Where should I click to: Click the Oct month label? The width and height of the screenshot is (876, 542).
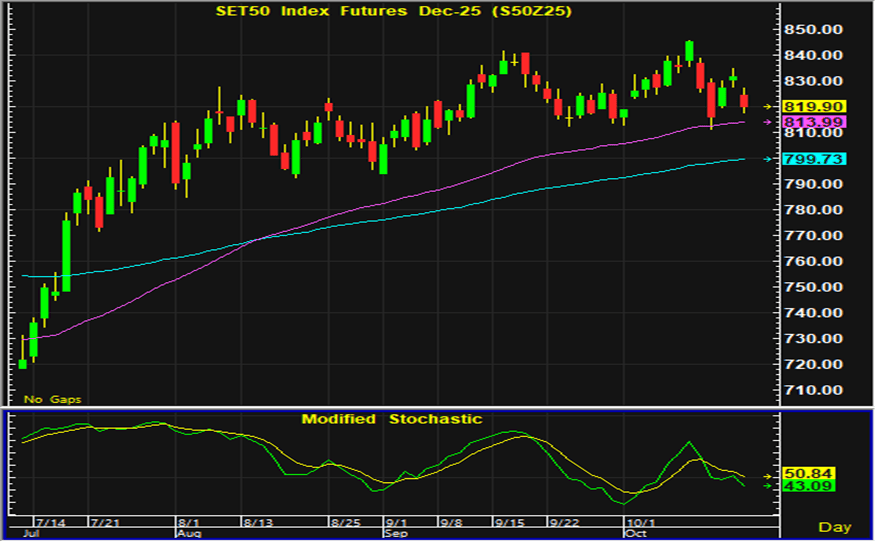click(x=632, y=534)
